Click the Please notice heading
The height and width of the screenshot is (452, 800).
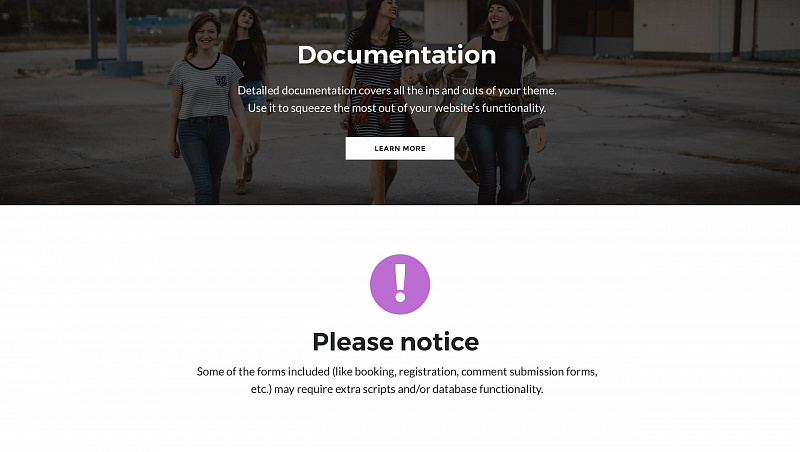tap(395, 342)
